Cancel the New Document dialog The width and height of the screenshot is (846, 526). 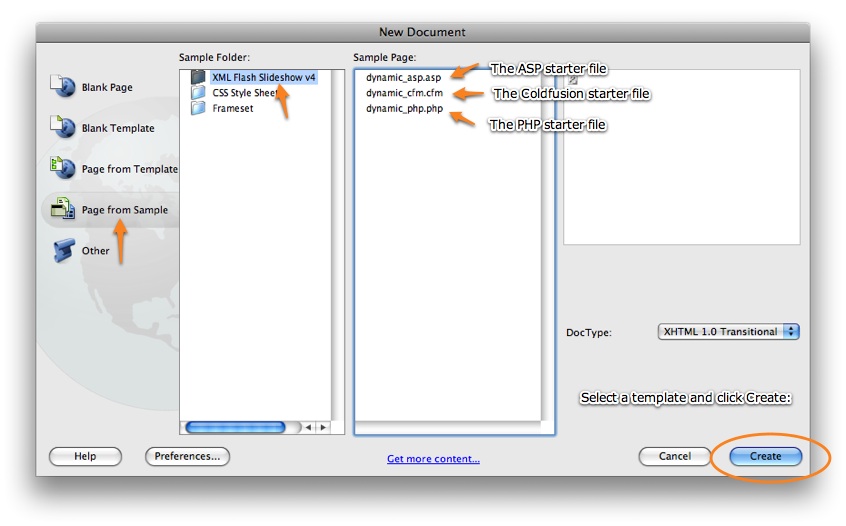674,456
